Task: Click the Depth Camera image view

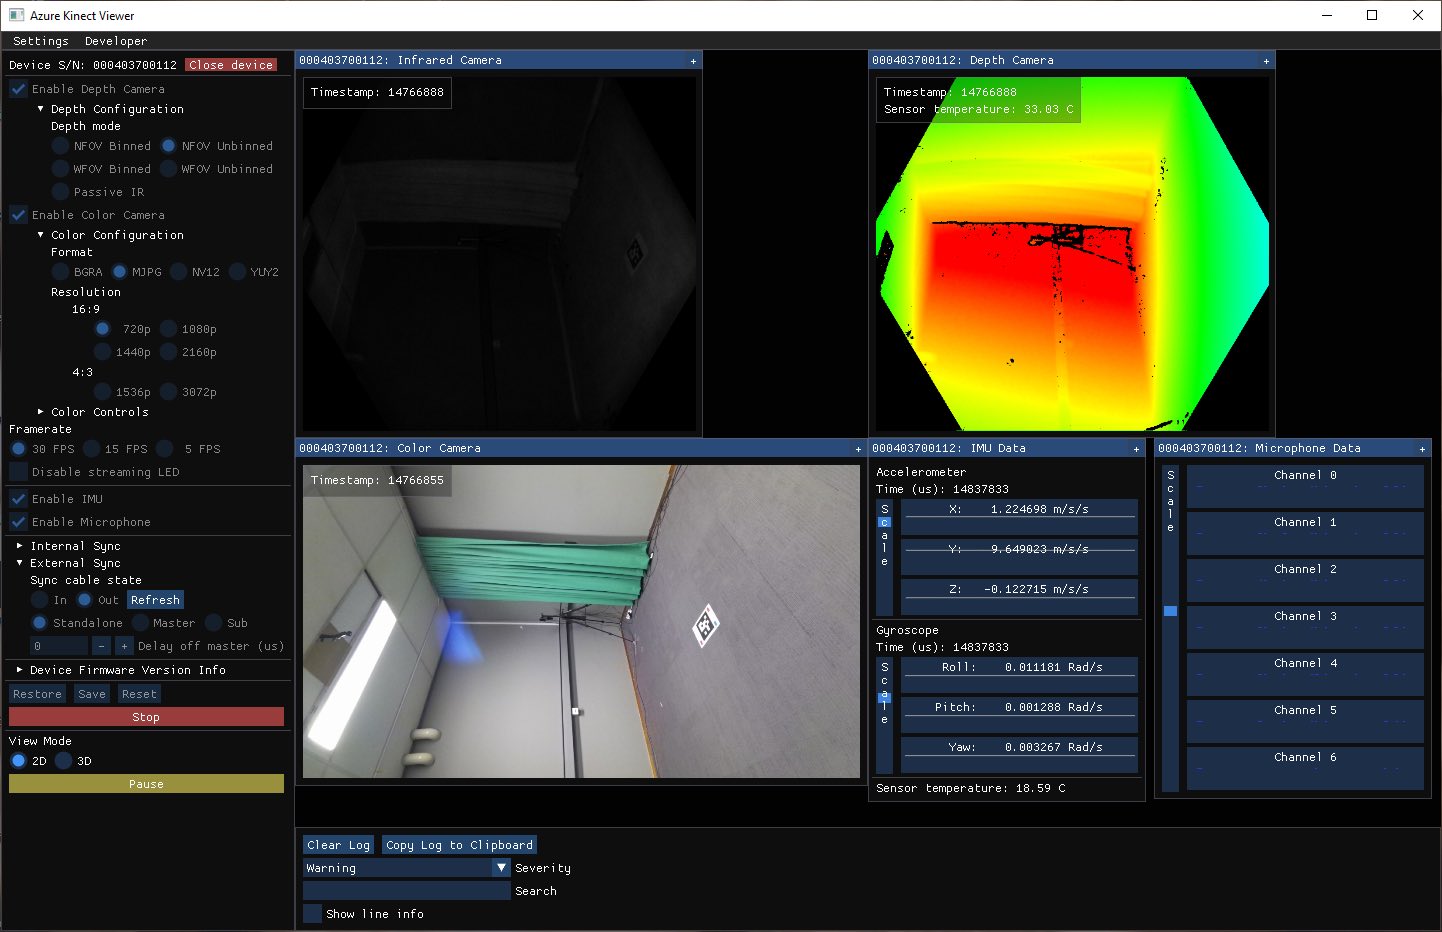Action: tap(1072, 254)
